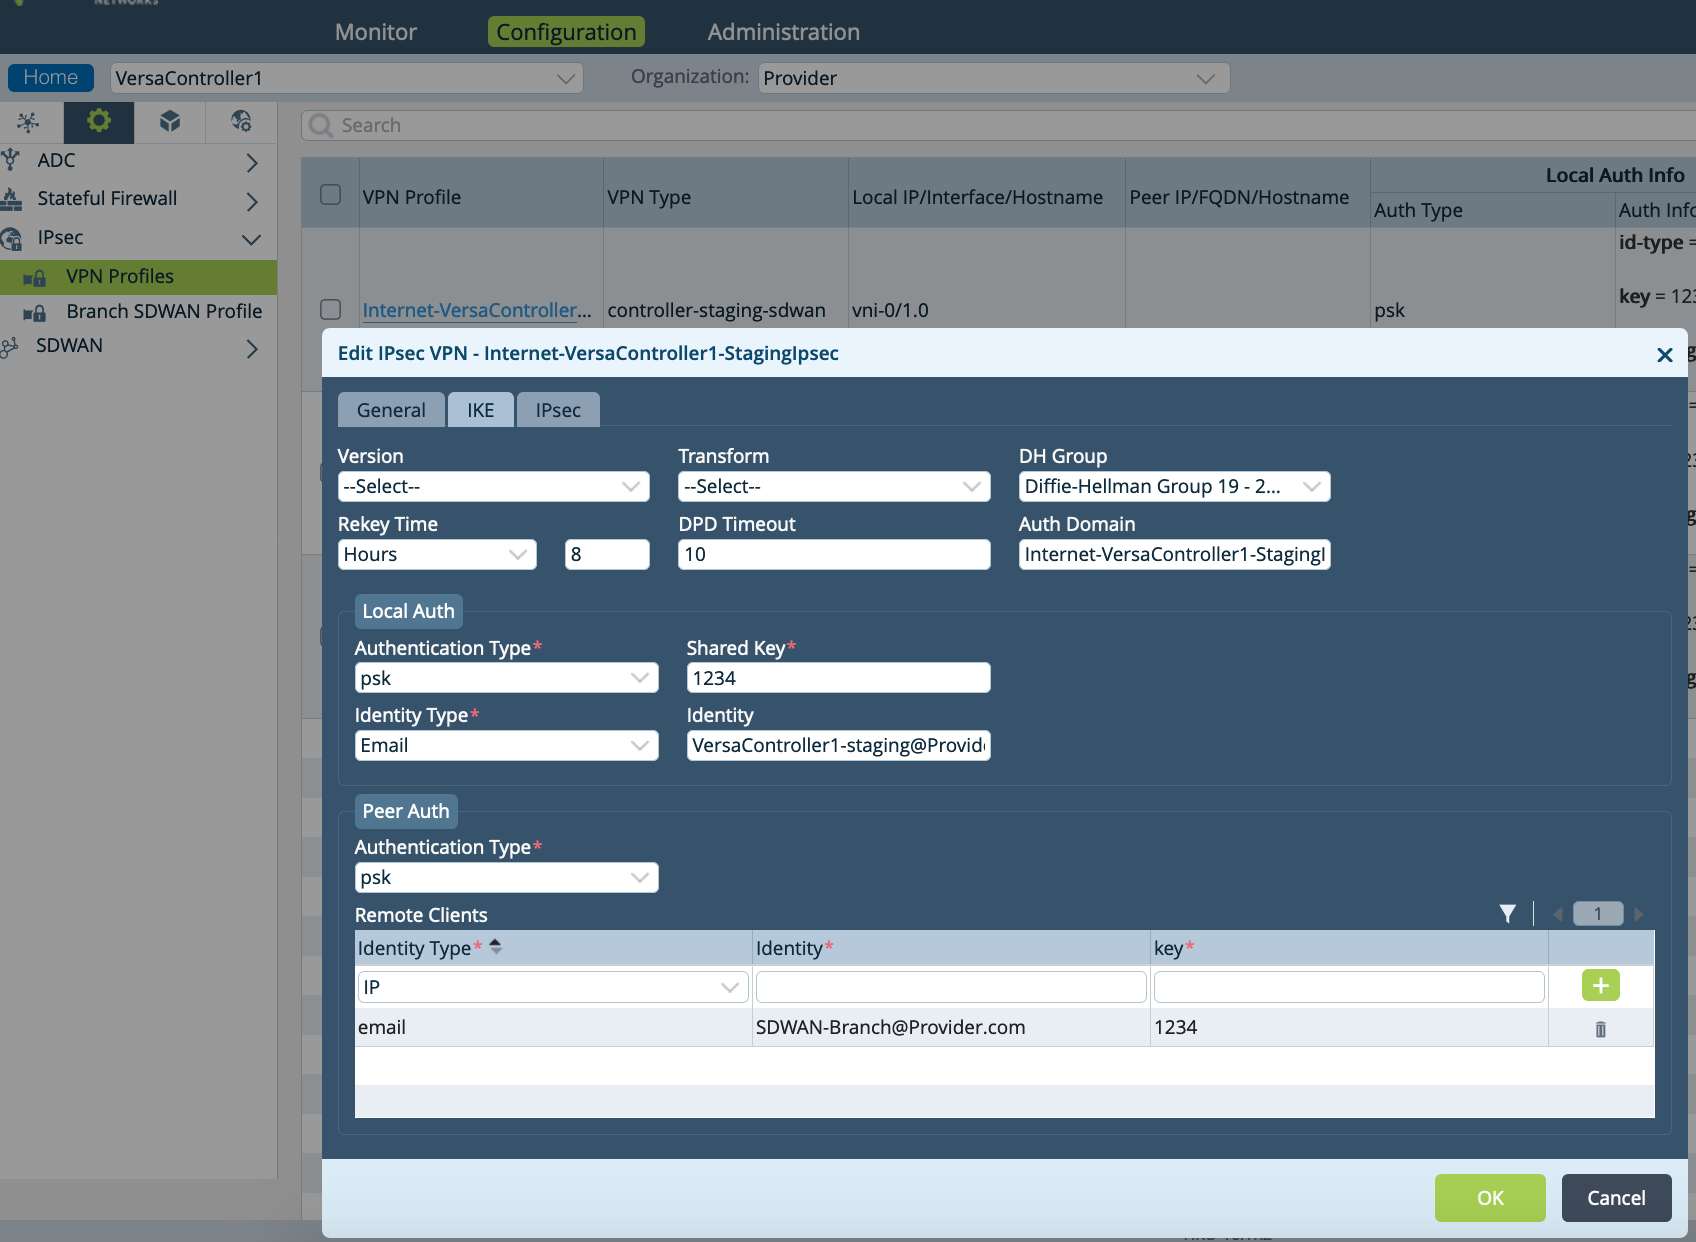Switch to the Monitor tab
This screenshot has height=1242, width=1696.
(376, 32)
